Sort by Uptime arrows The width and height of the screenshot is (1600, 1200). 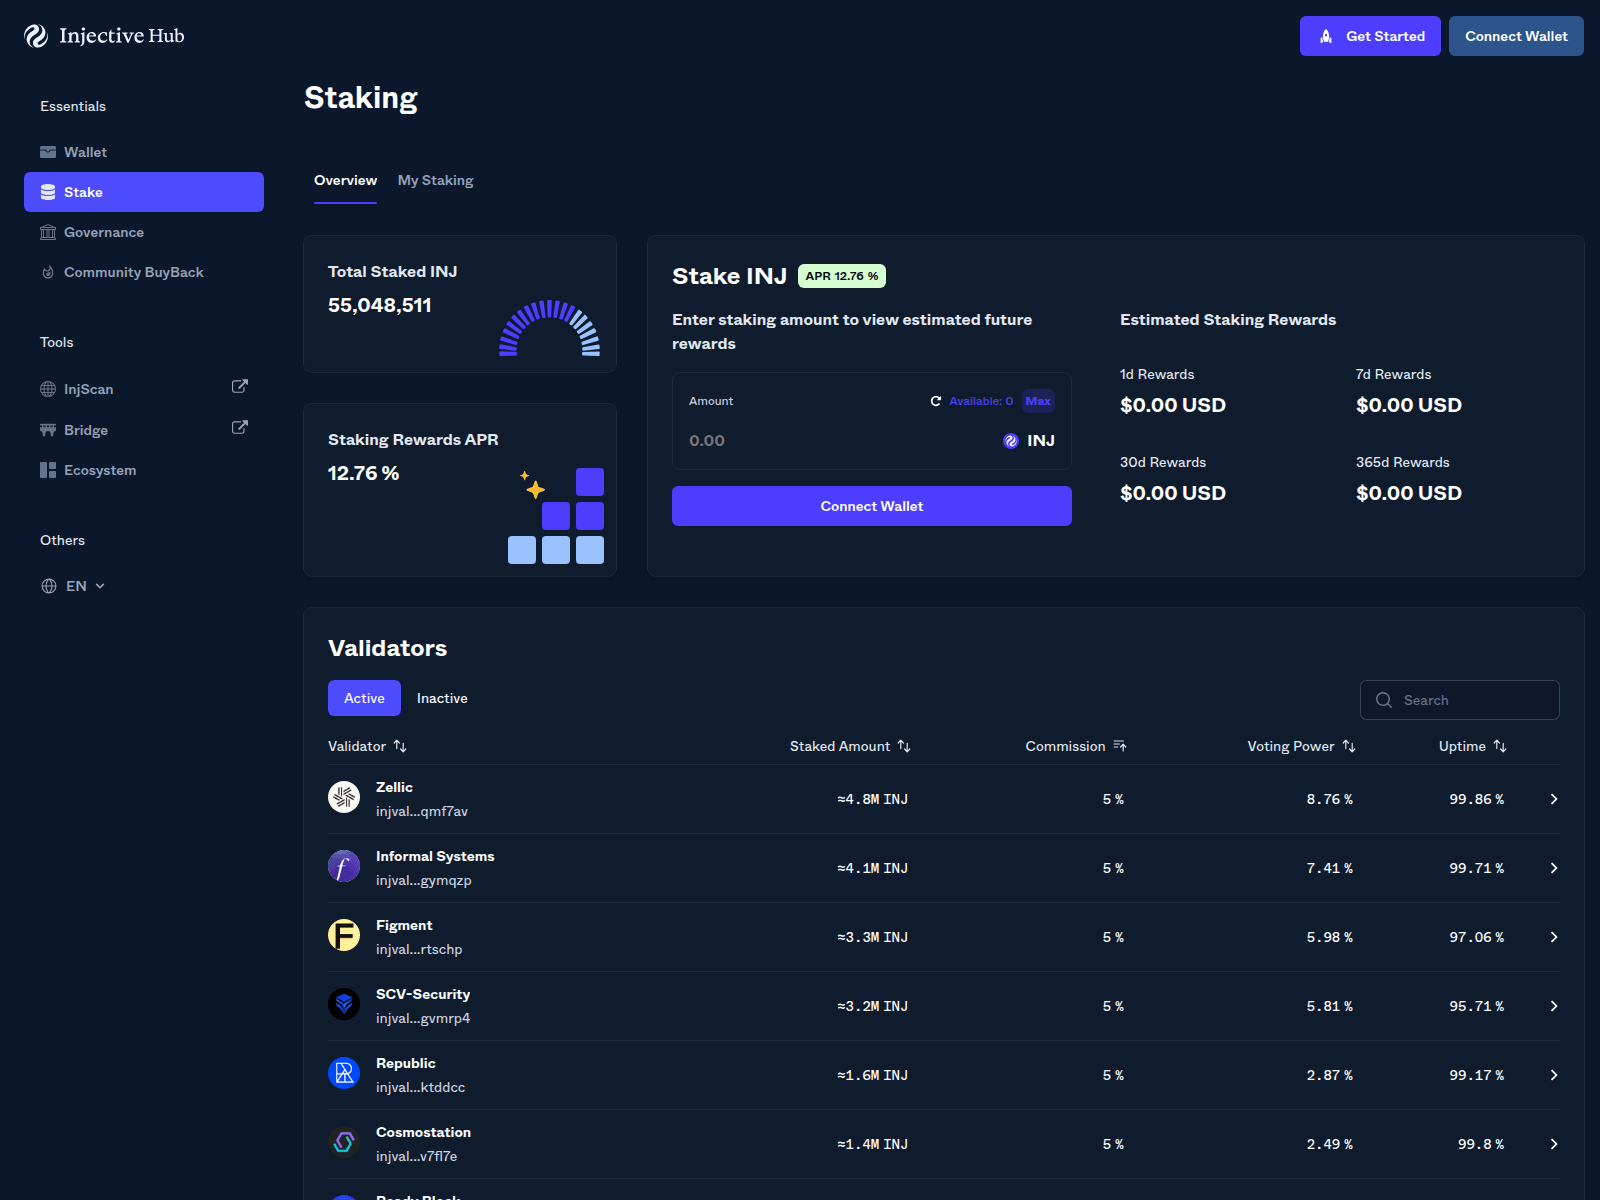(x=1500, y=746)
